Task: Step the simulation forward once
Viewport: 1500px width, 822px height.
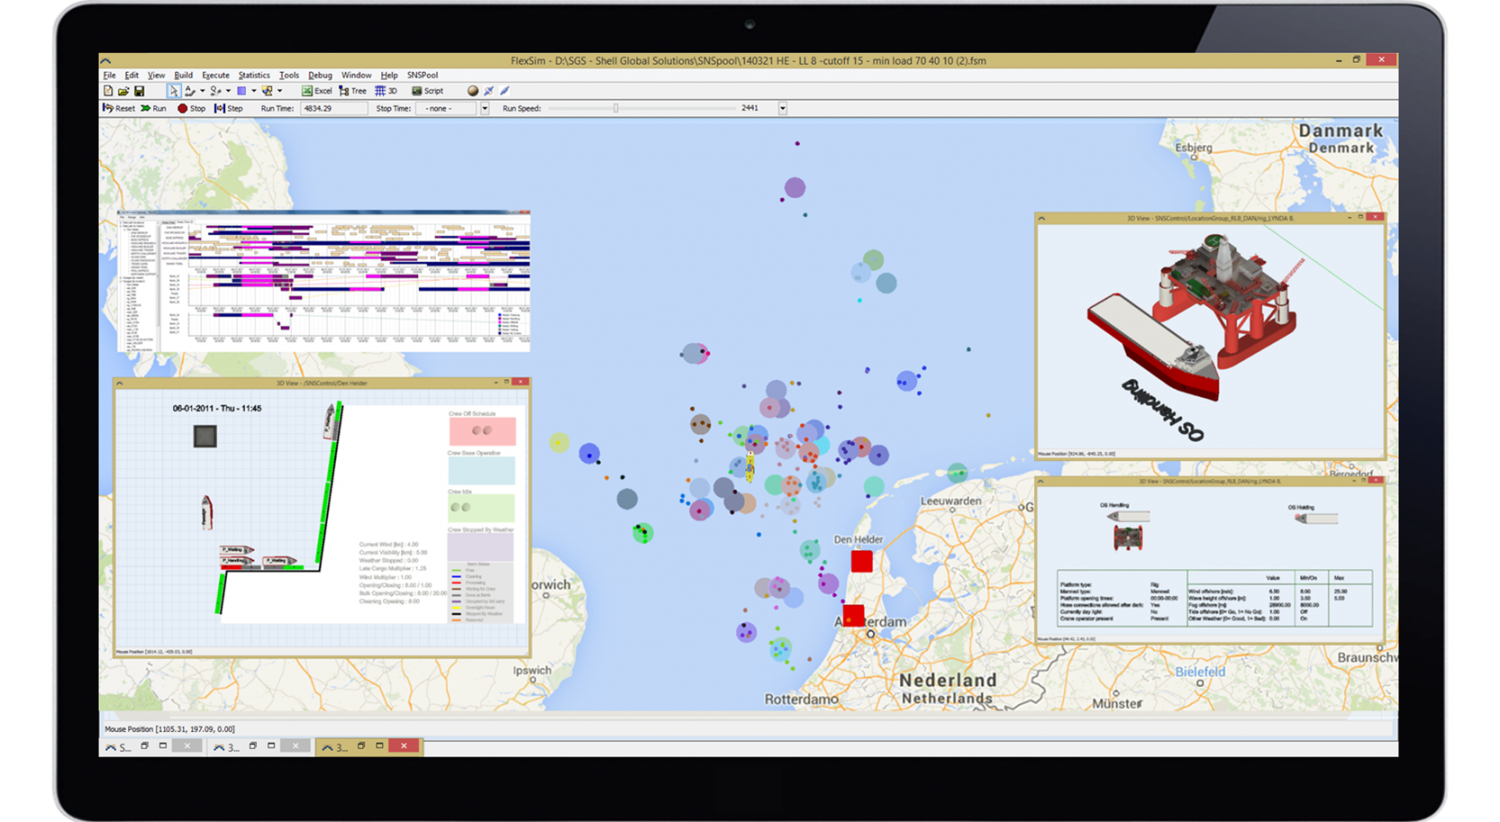Action: pos(228,108)
